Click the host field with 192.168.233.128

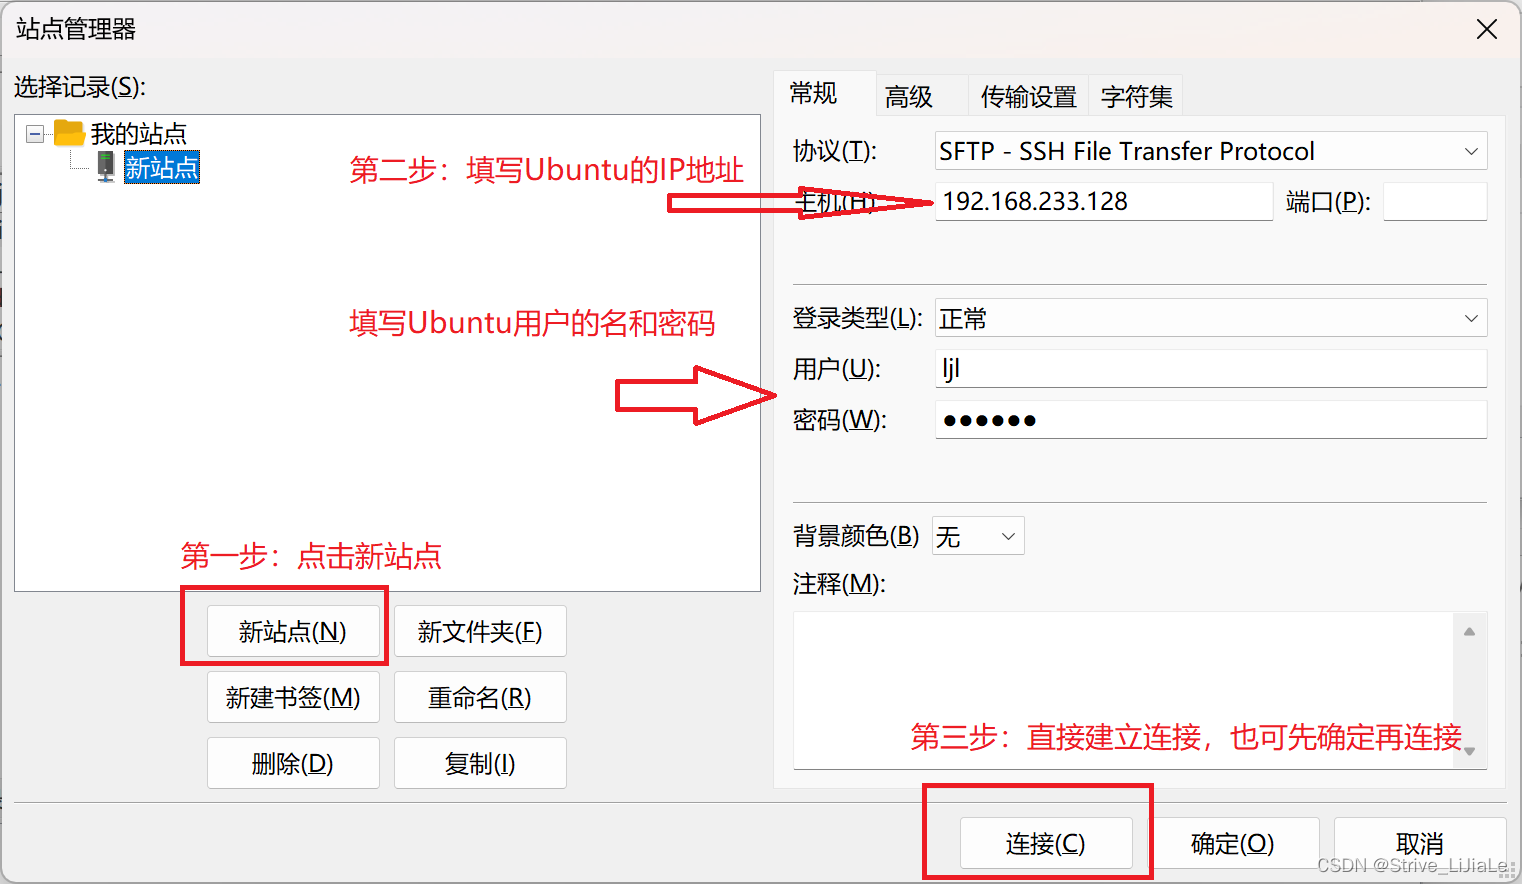point(1104,201)
